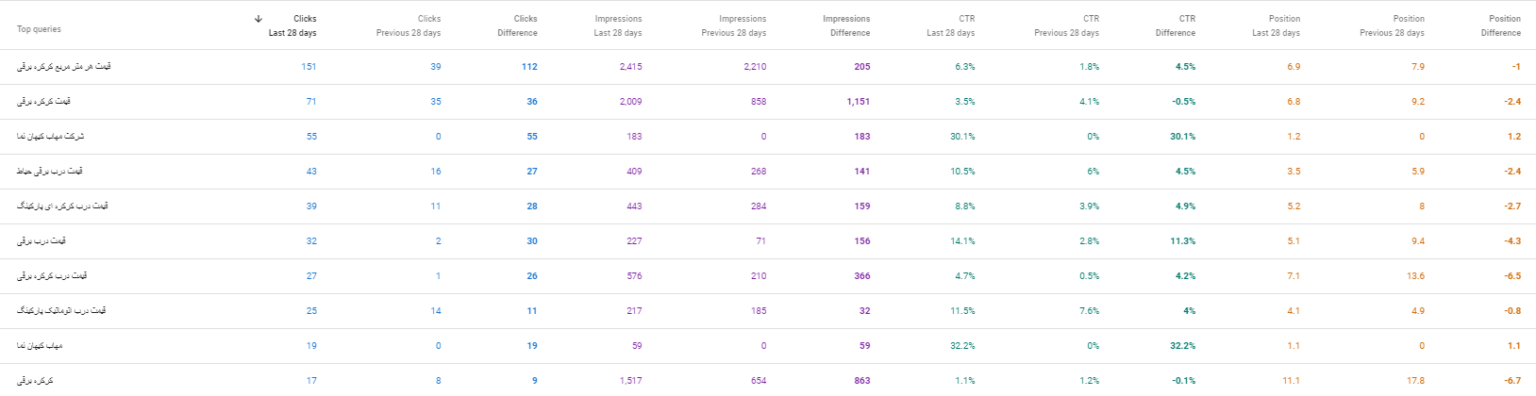Sort by Impressions Last 28 days header
This screenshot has width=1536, height=396.
(618, 25)
